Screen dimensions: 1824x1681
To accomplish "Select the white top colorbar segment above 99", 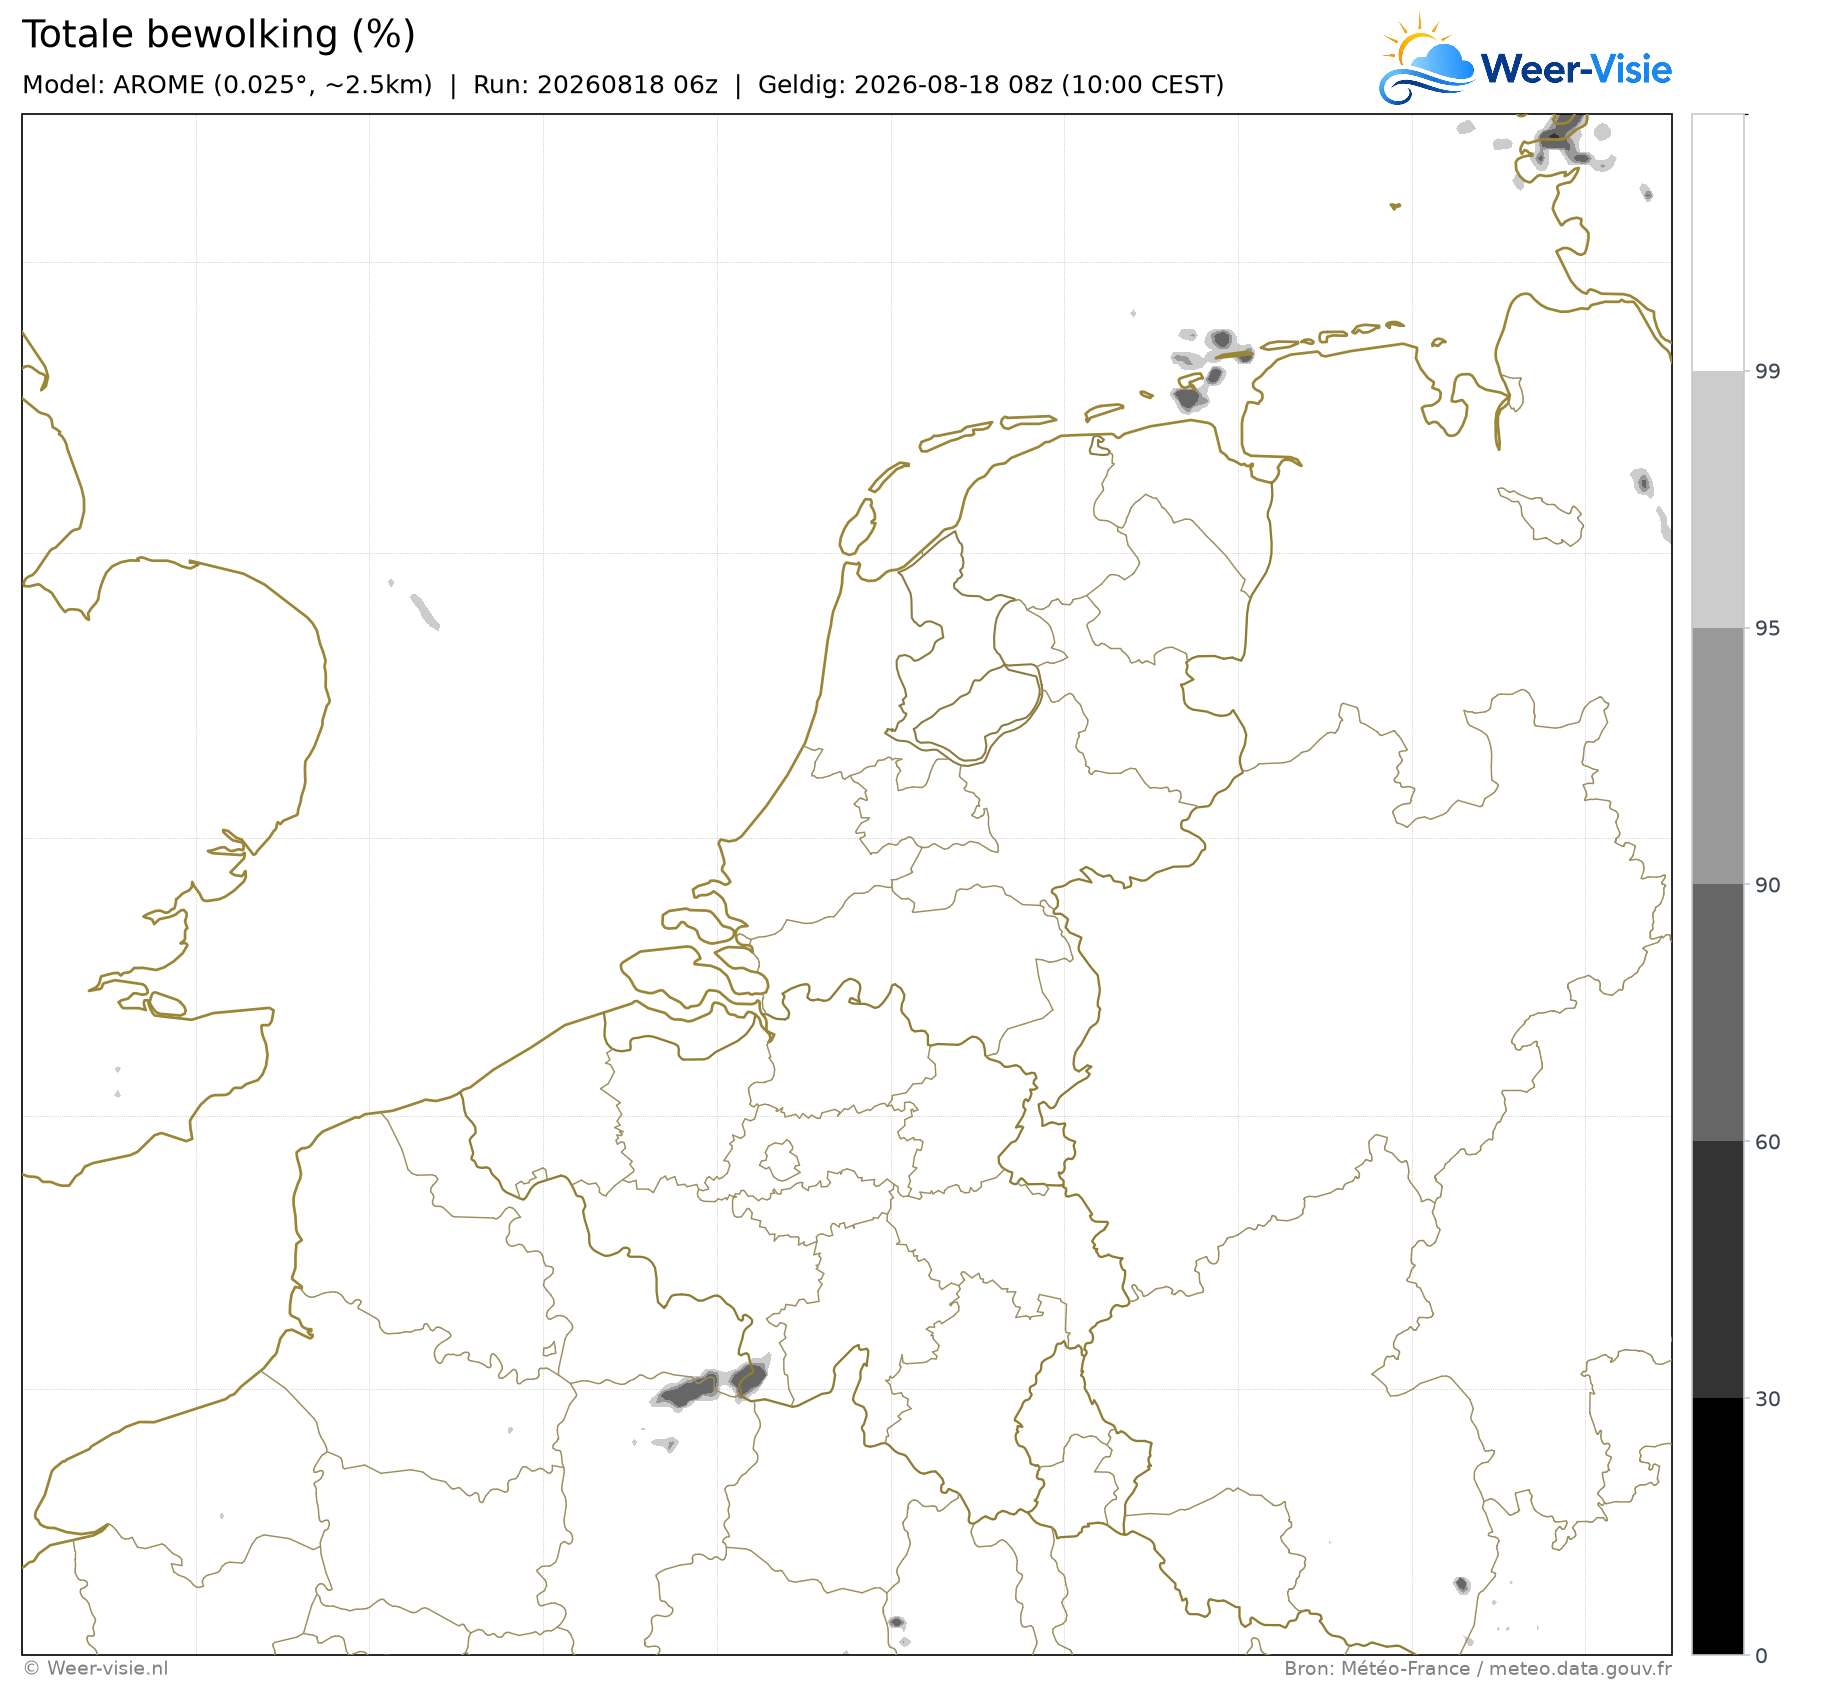I will pyautogui.click(x=1718, y=242).
